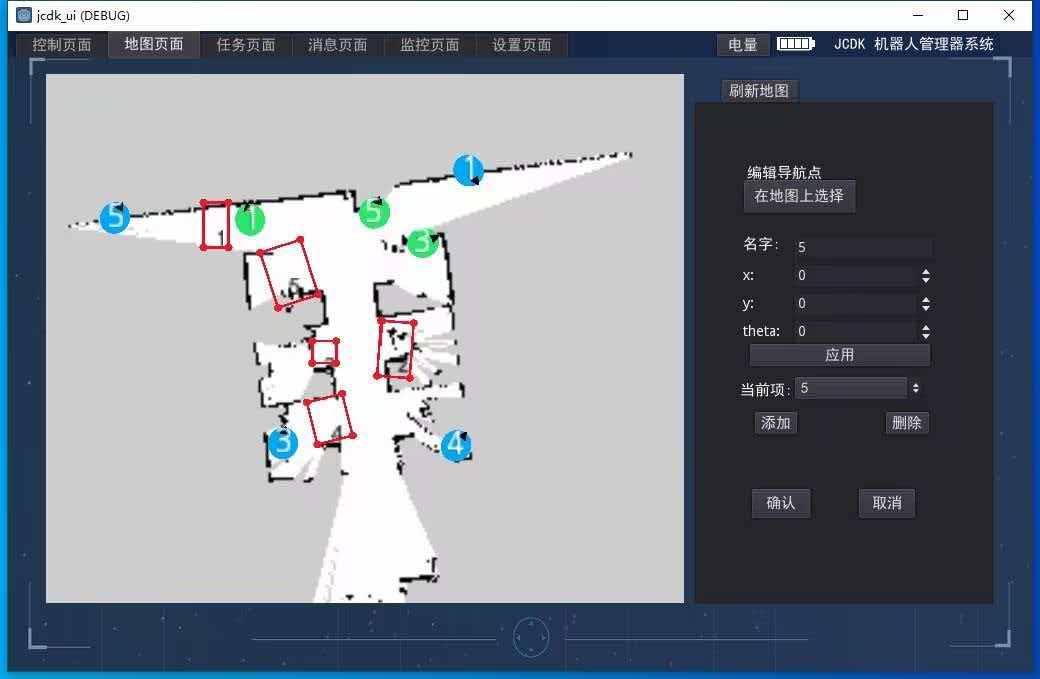Select blue waypoint marker 5 on map
This screenshot has height=679, width=1040.
tap(115, 217)
